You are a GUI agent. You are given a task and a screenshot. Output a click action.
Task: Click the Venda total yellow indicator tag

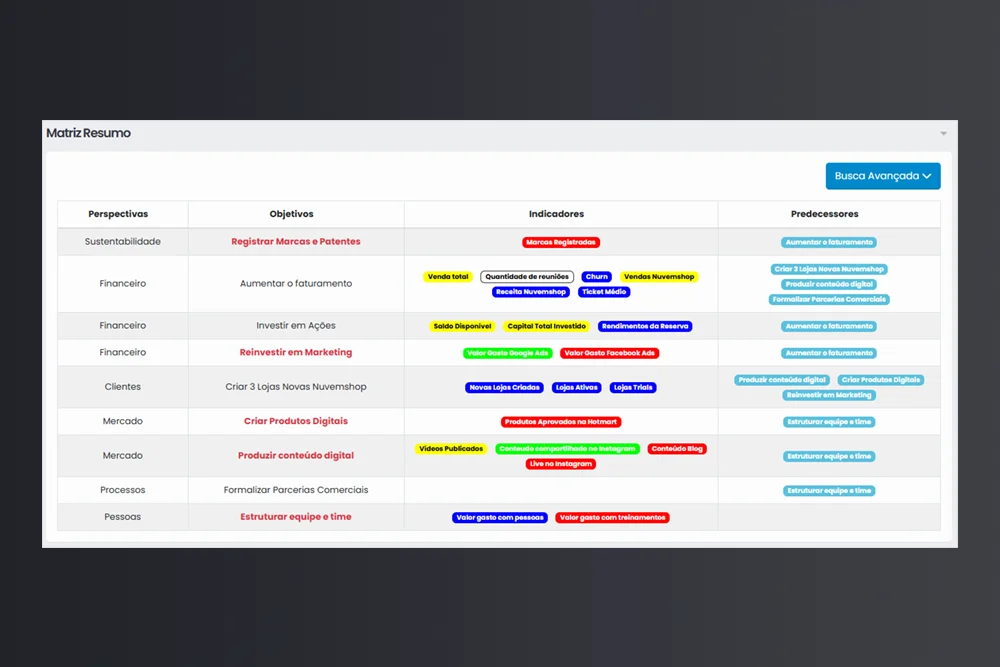click(x=447, y=277)
